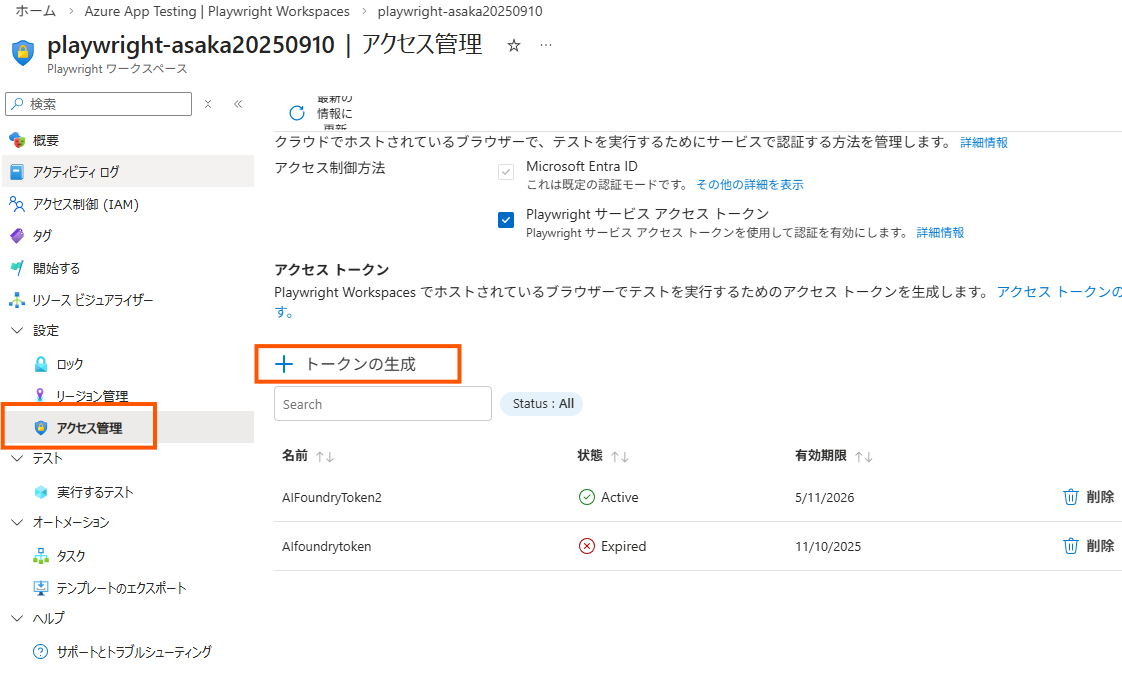Focus the sidebar 検索 box
Viewport: 1122px width, 674px height.
[x=99, y=104]
